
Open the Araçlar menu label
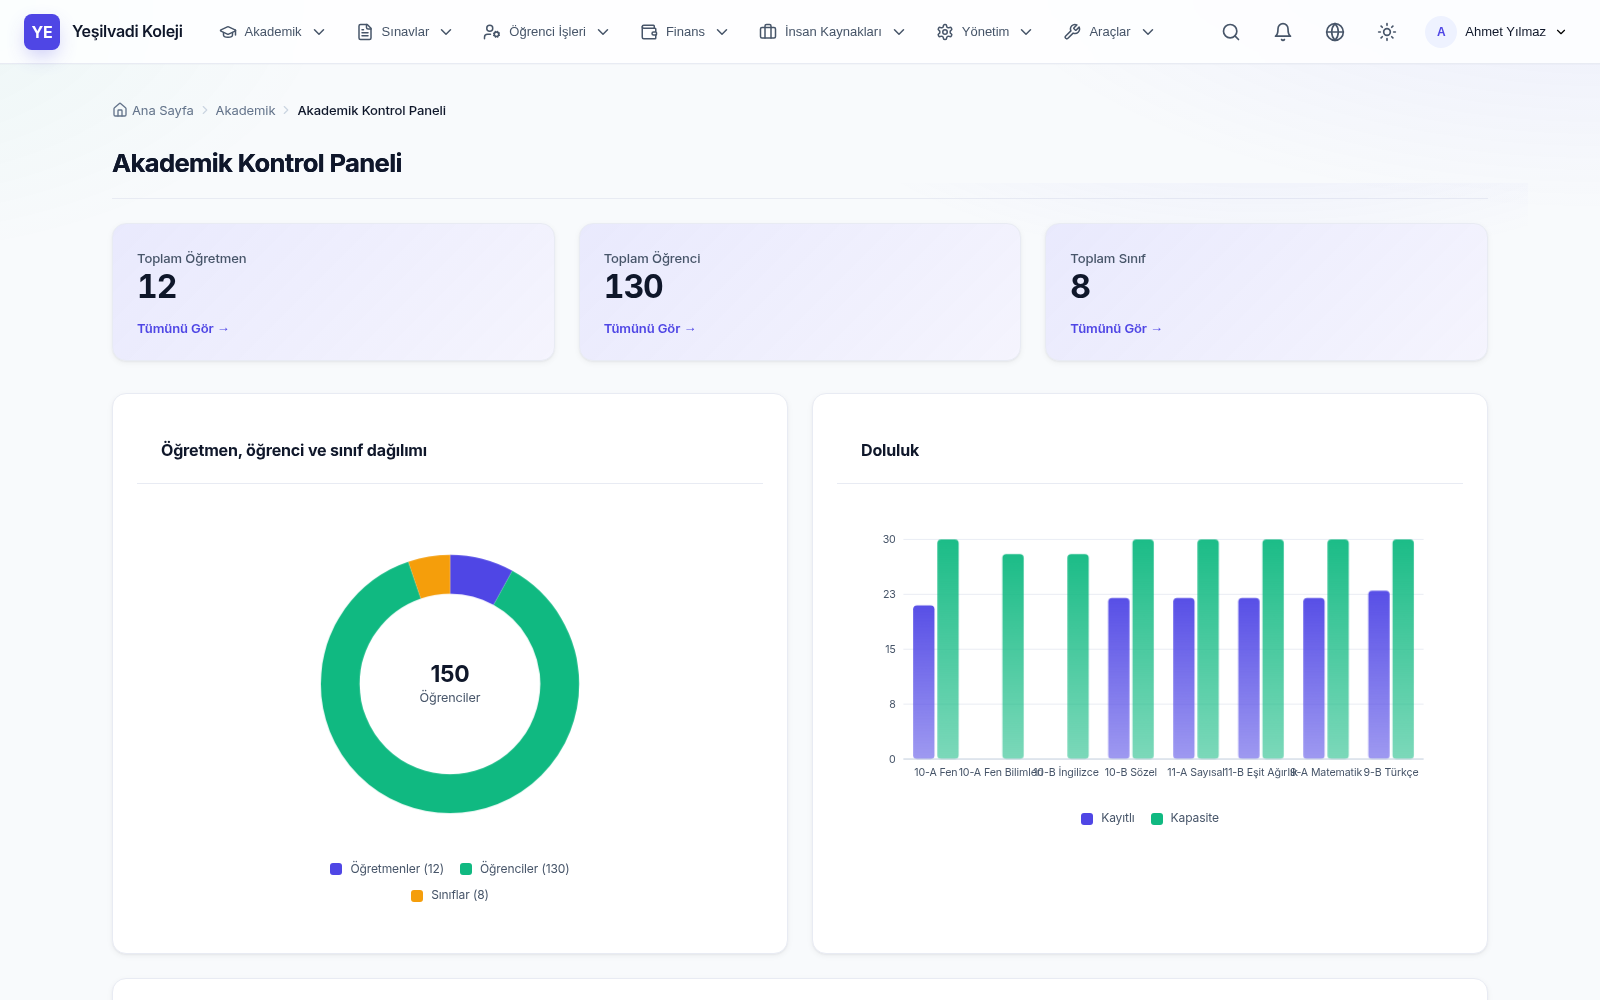click(x=1109, y=32)
